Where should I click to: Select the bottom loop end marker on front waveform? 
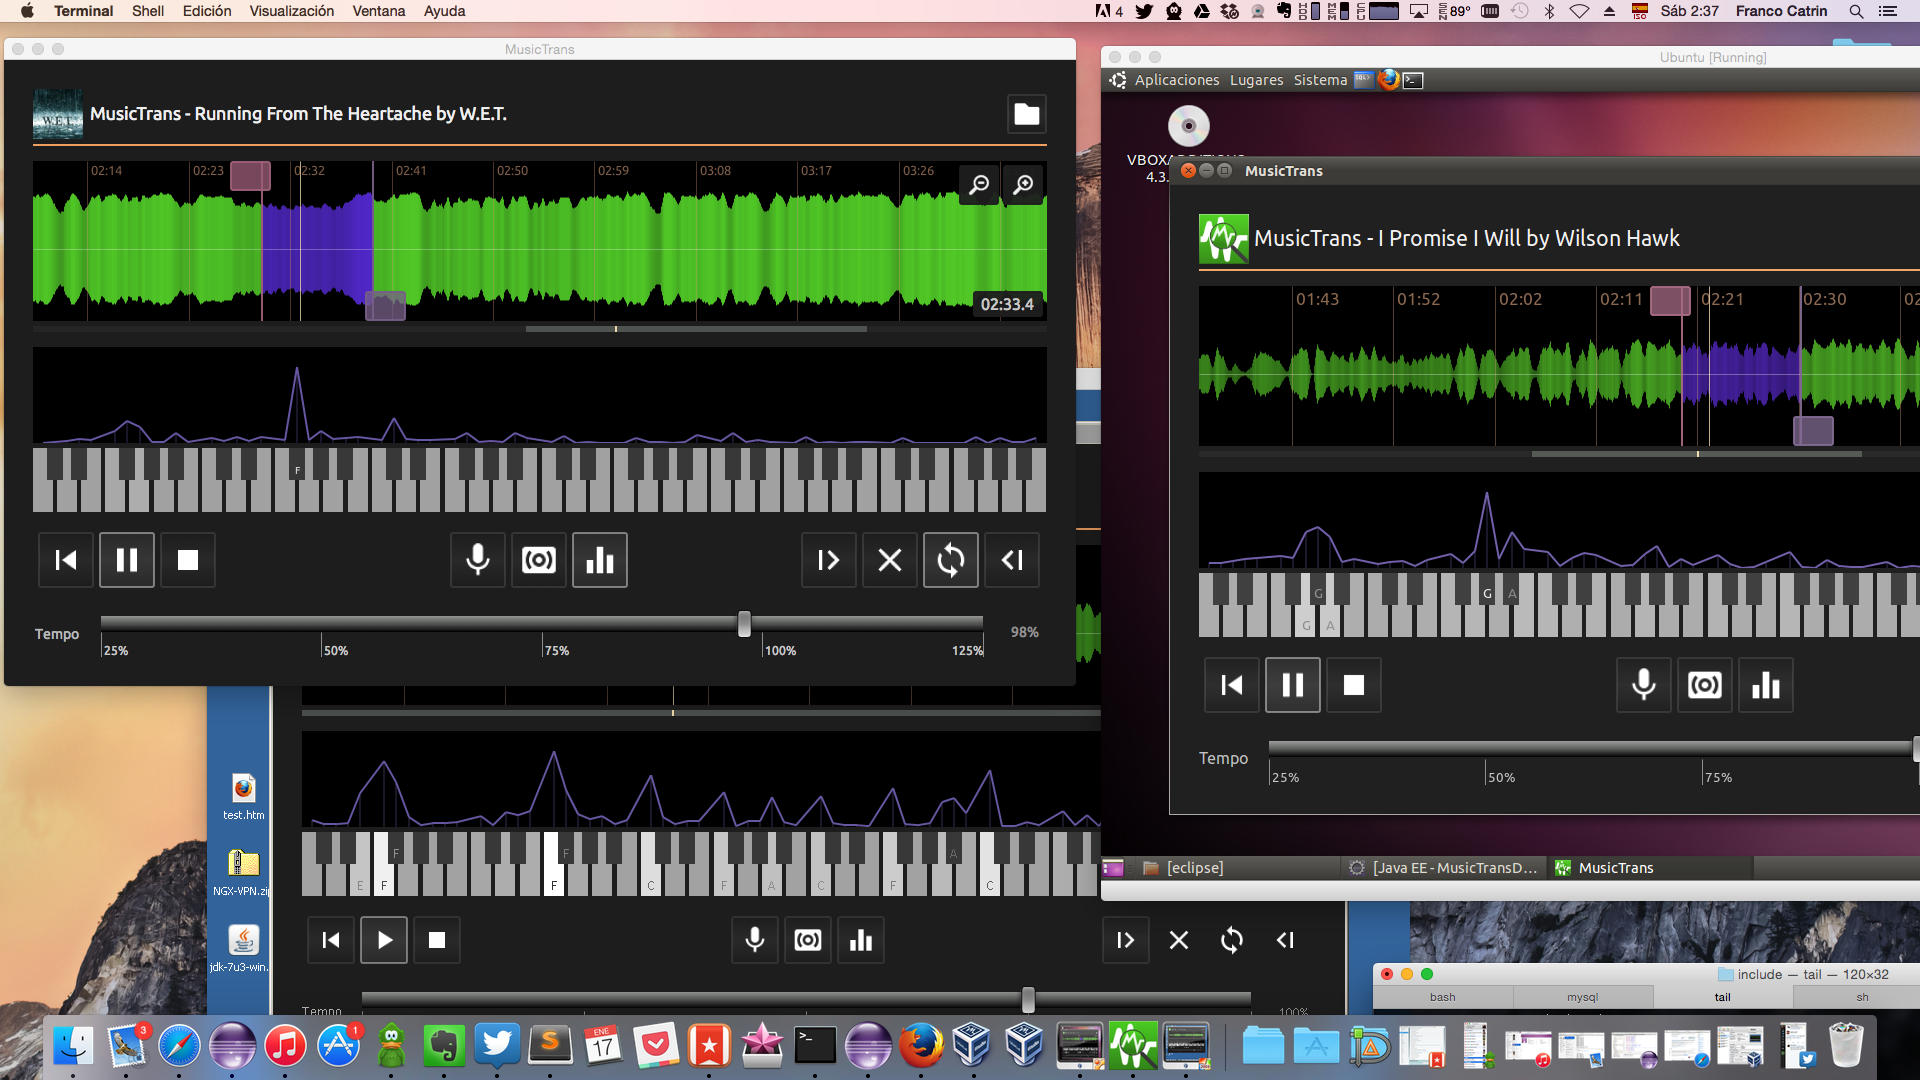click(385, 305)
